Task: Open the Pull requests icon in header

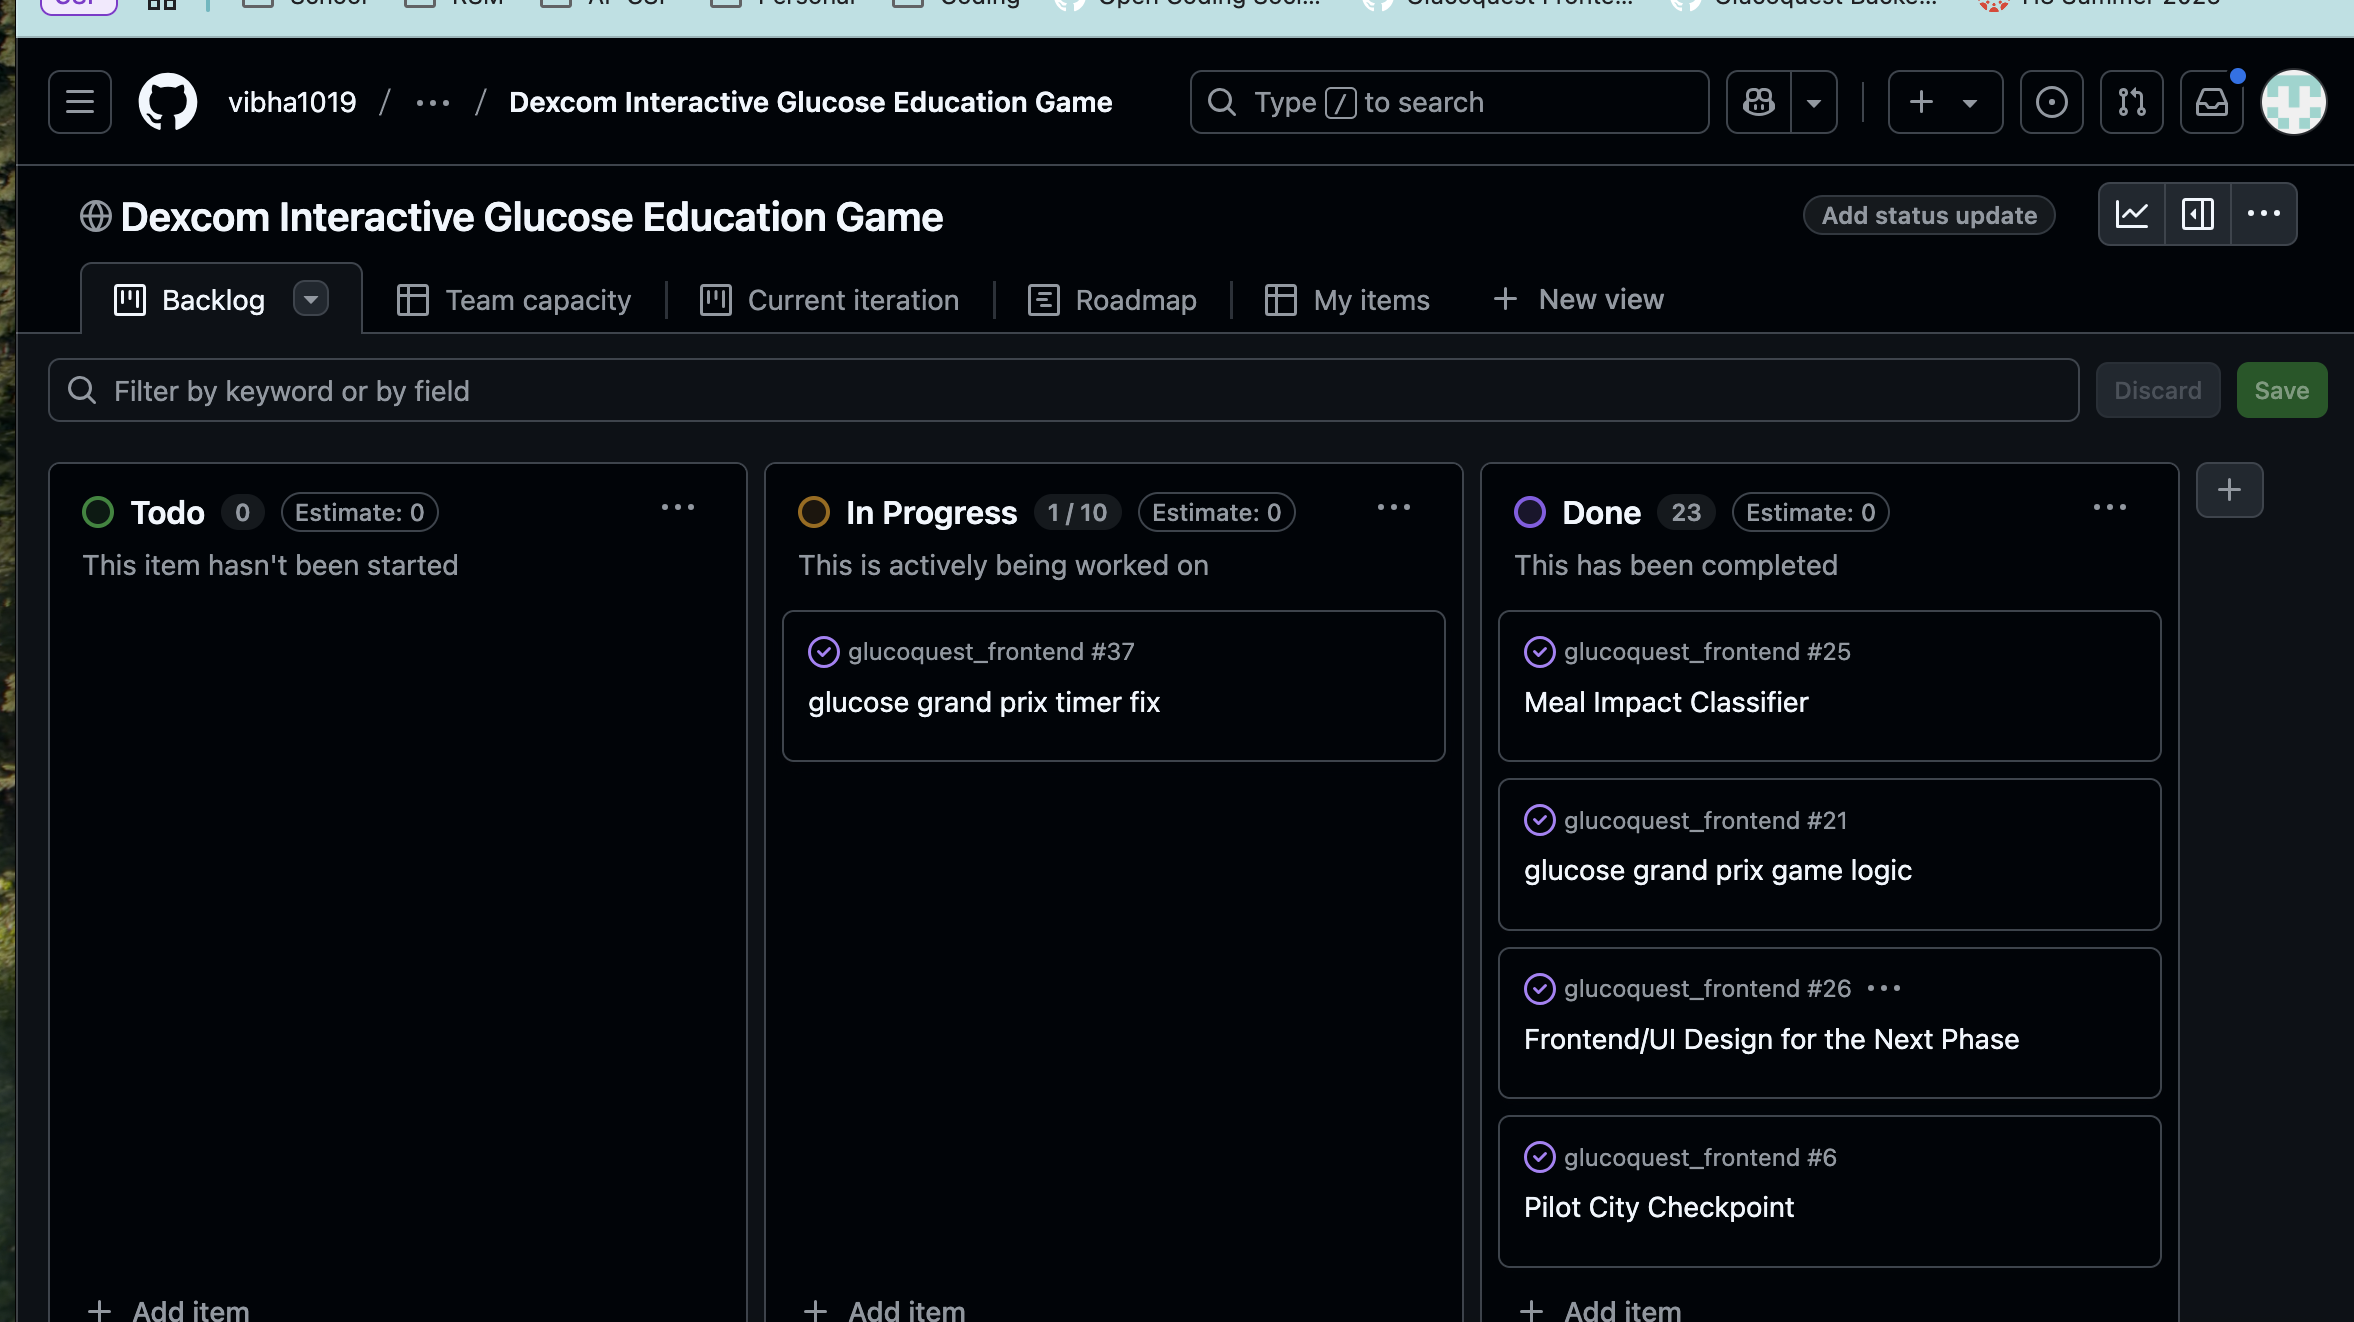Action: [x=2131, y=102]
